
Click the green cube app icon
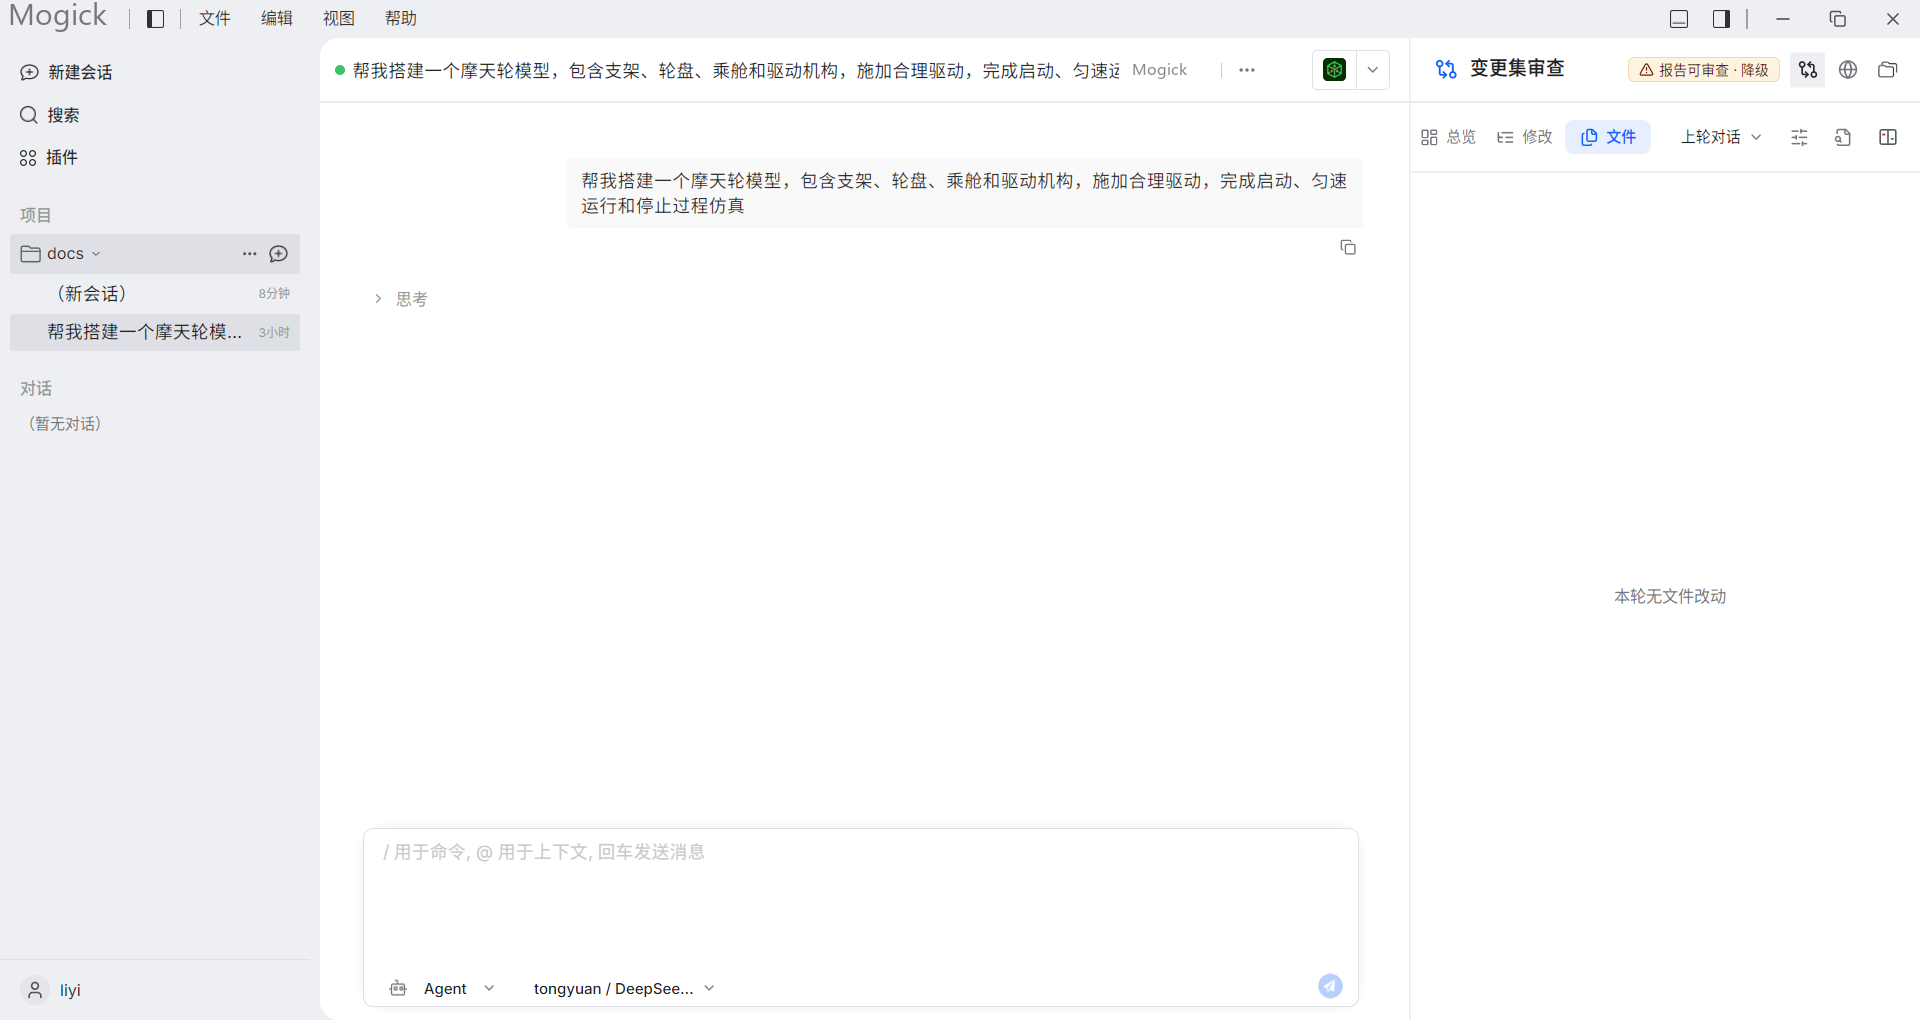[x=1334, y=70]
